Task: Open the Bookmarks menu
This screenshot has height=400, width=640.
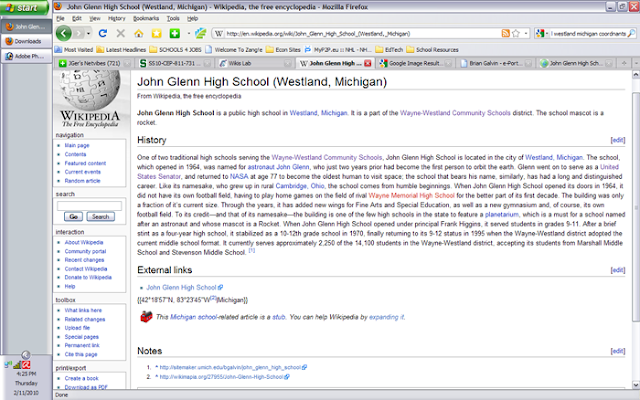Action: [146, 18]
